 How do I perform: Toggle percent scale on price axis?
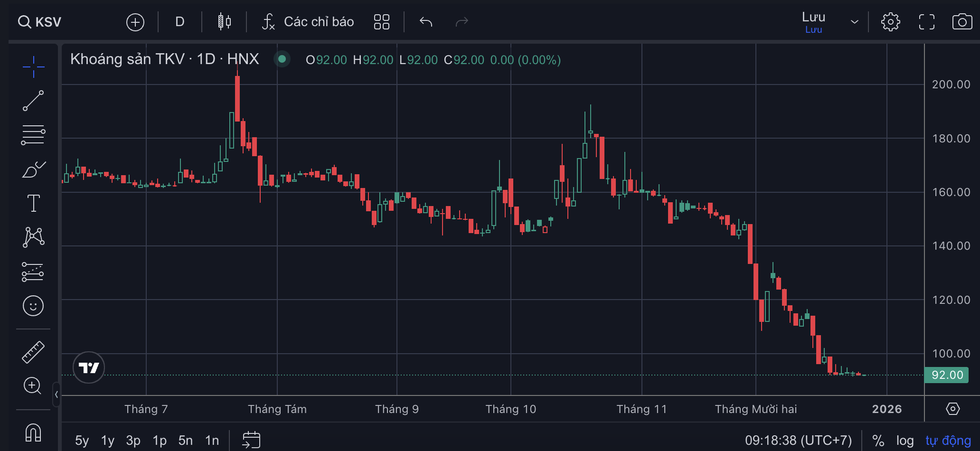click(878, 440)
